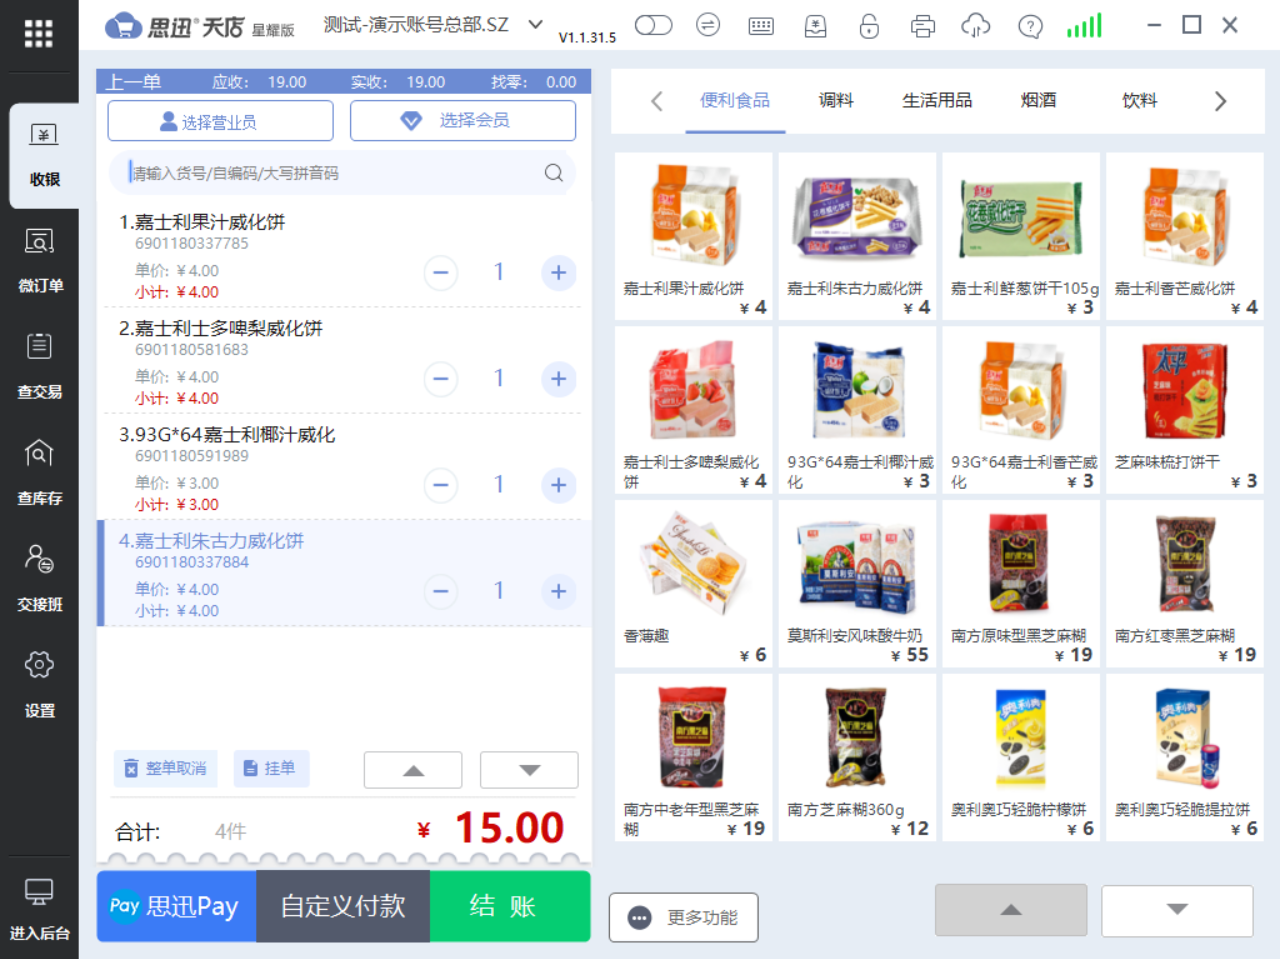1280x959 pixels.
Task: Add 南方原味型黑芝麻糊 product tile
Action: click(x=1022, y=584)
